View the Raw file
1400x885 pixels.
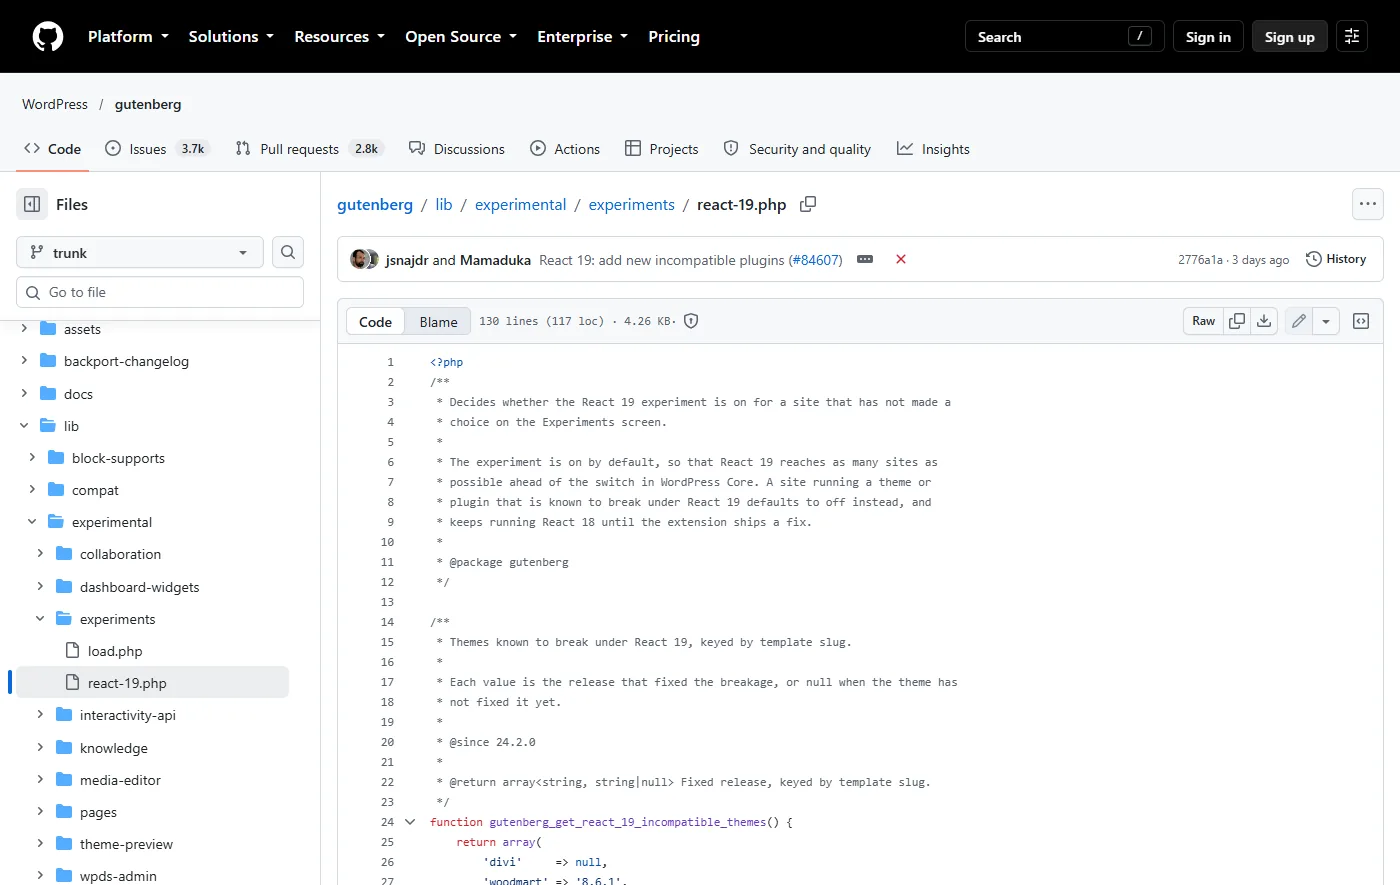pyautogui.click(x=1204, y=321)
